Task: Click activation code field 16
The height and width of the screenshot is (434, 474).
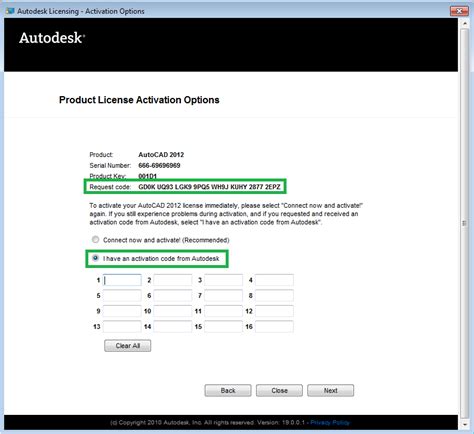Action: [274, 327]
